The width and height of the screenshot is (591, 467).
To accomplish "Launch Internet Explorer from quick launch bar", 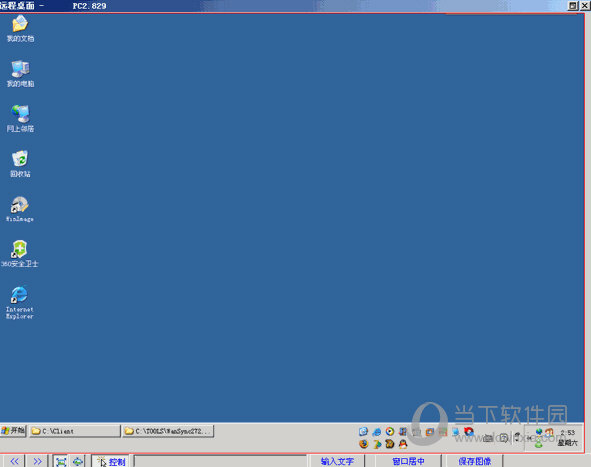I will (377, 432).
